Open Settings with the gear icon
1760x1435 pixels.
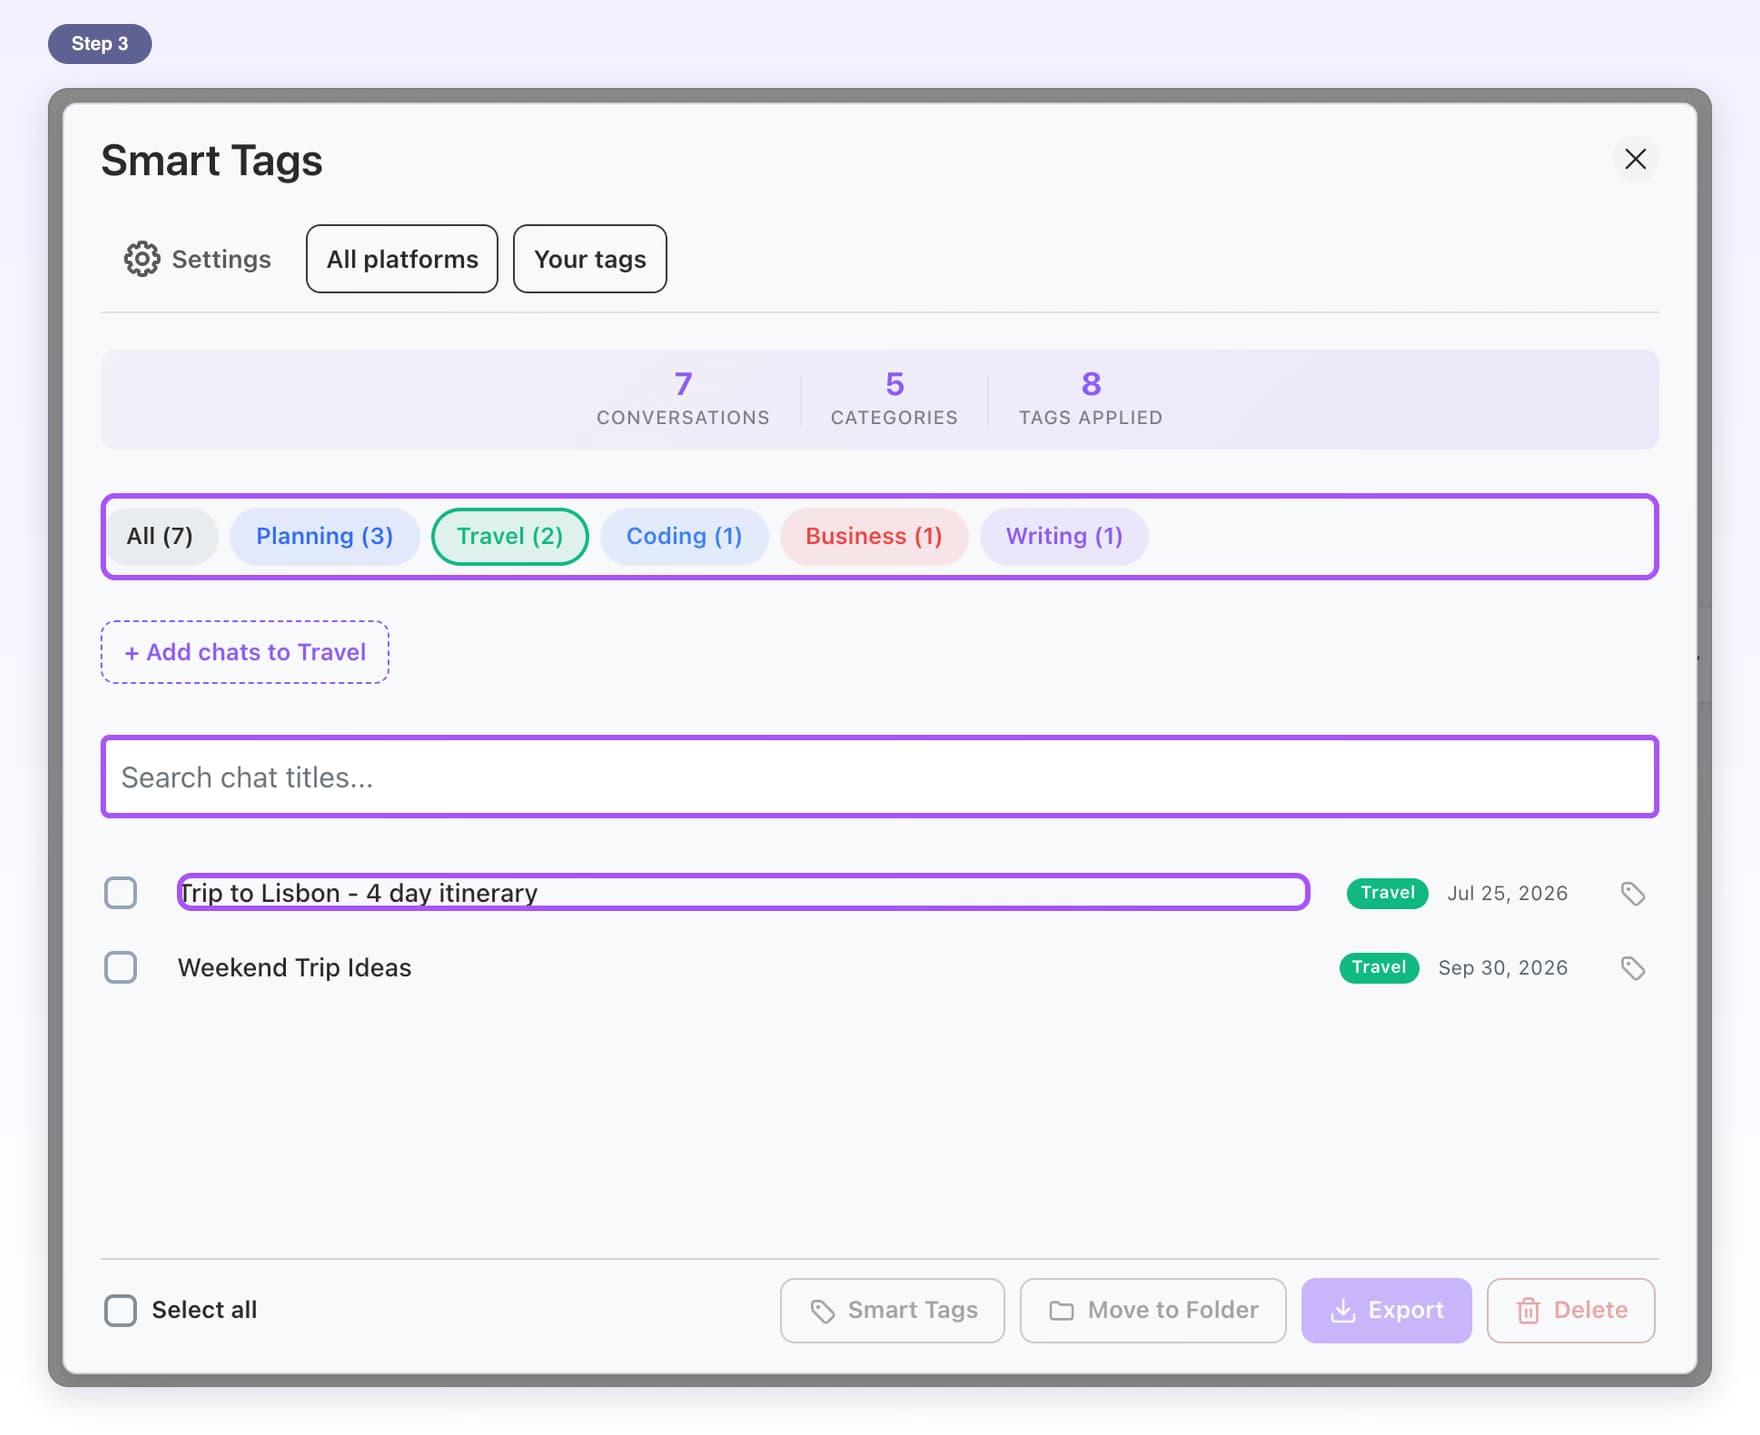click(197, 259)
